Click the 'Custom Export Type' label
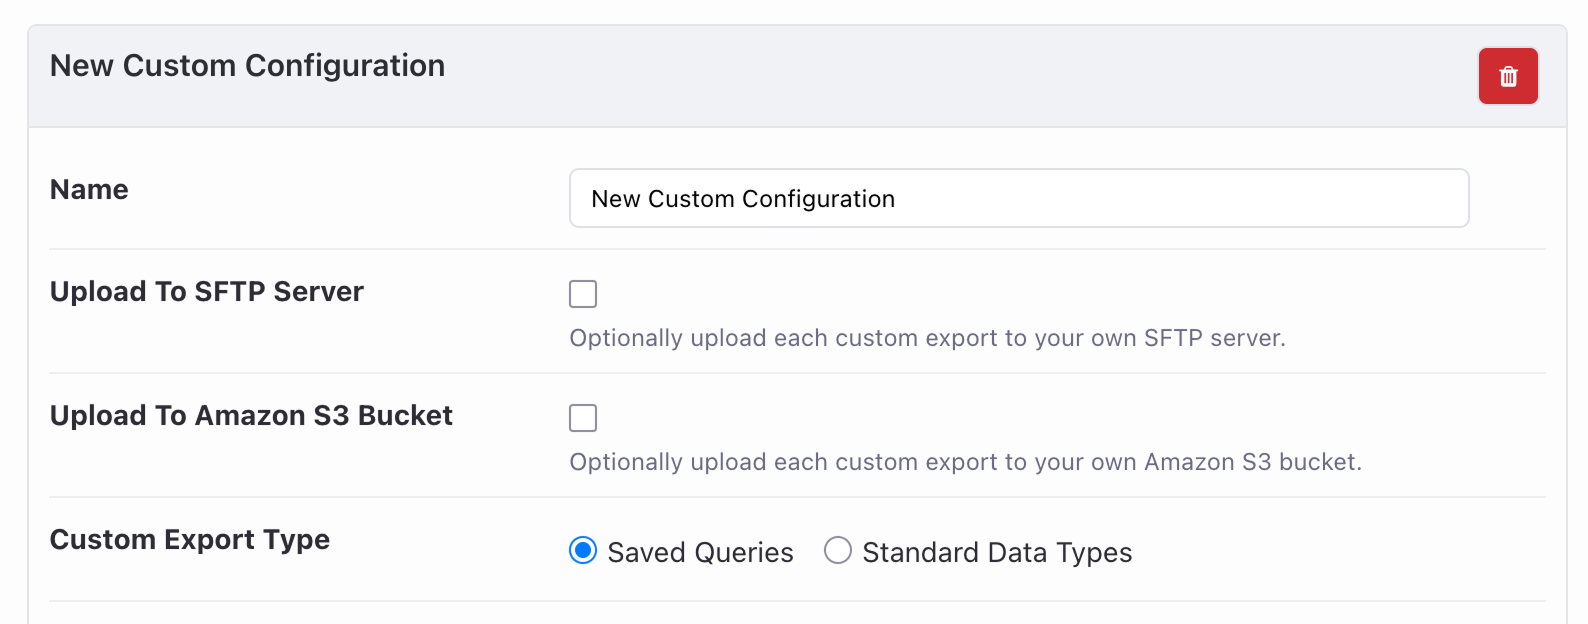The width and height of the screenshot is (1588, 624). tap(190, 540)
